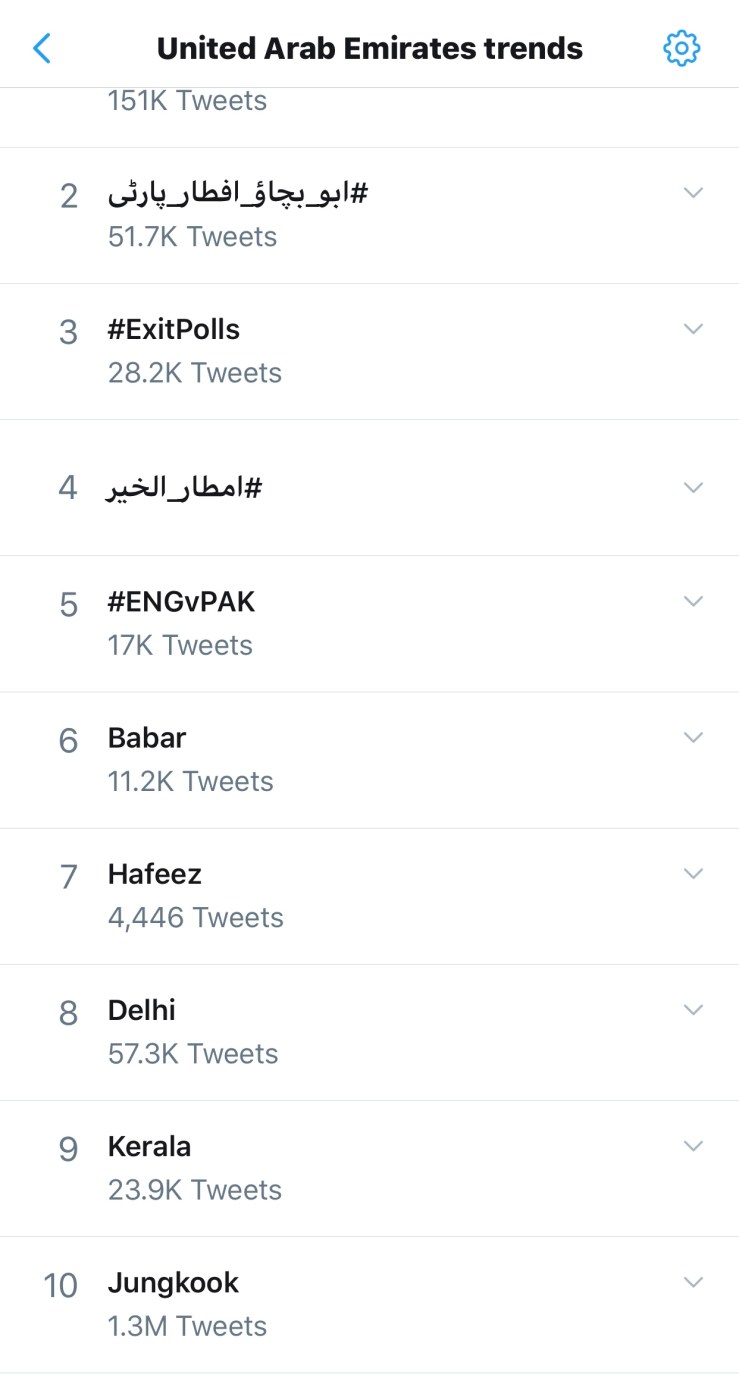
Task: View tweets about Kerala
Action: (x=149, y=1146)
